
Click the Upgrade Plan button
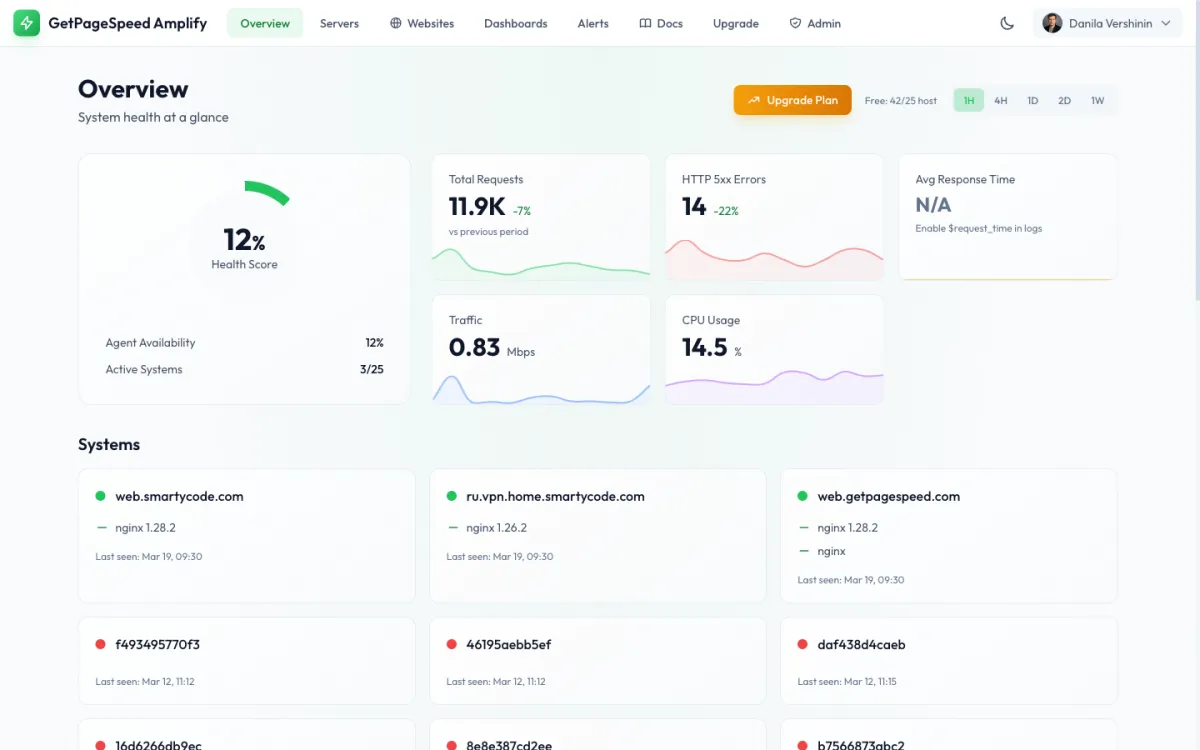[792, 100]
